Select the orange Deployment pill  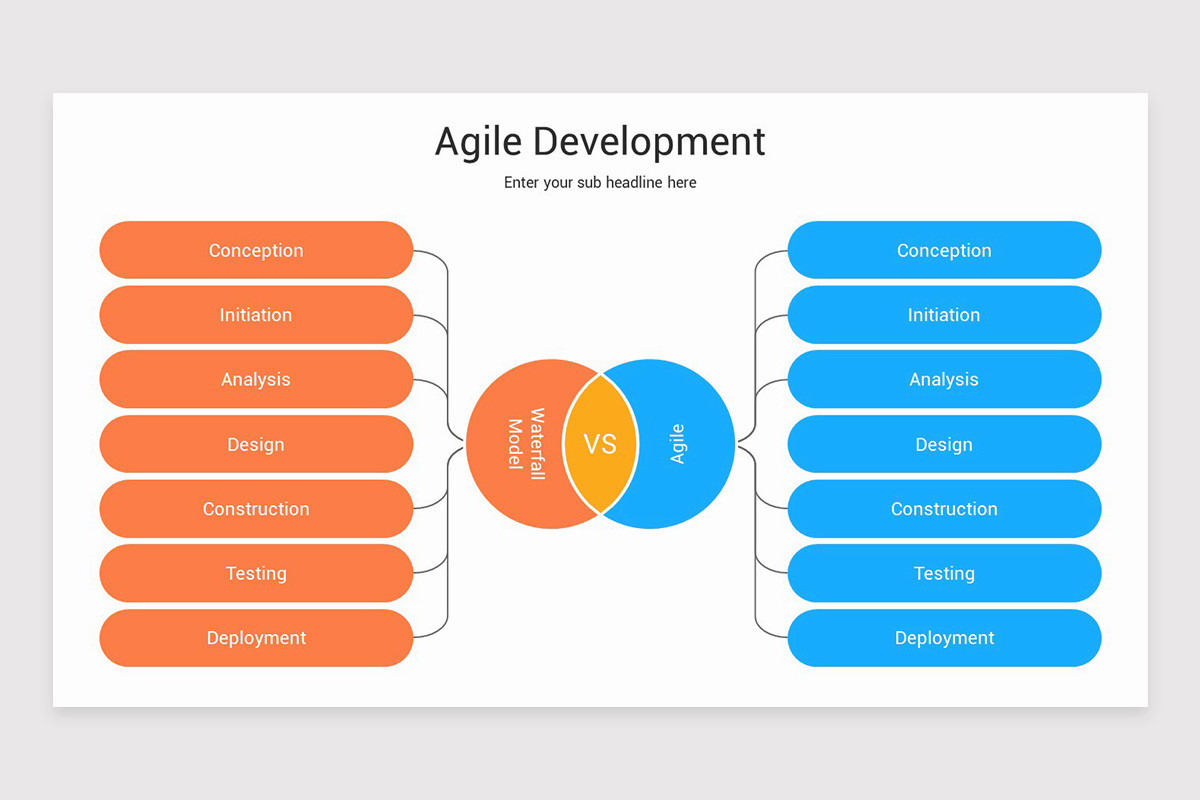pyautogui.click(x=256, y=638)
